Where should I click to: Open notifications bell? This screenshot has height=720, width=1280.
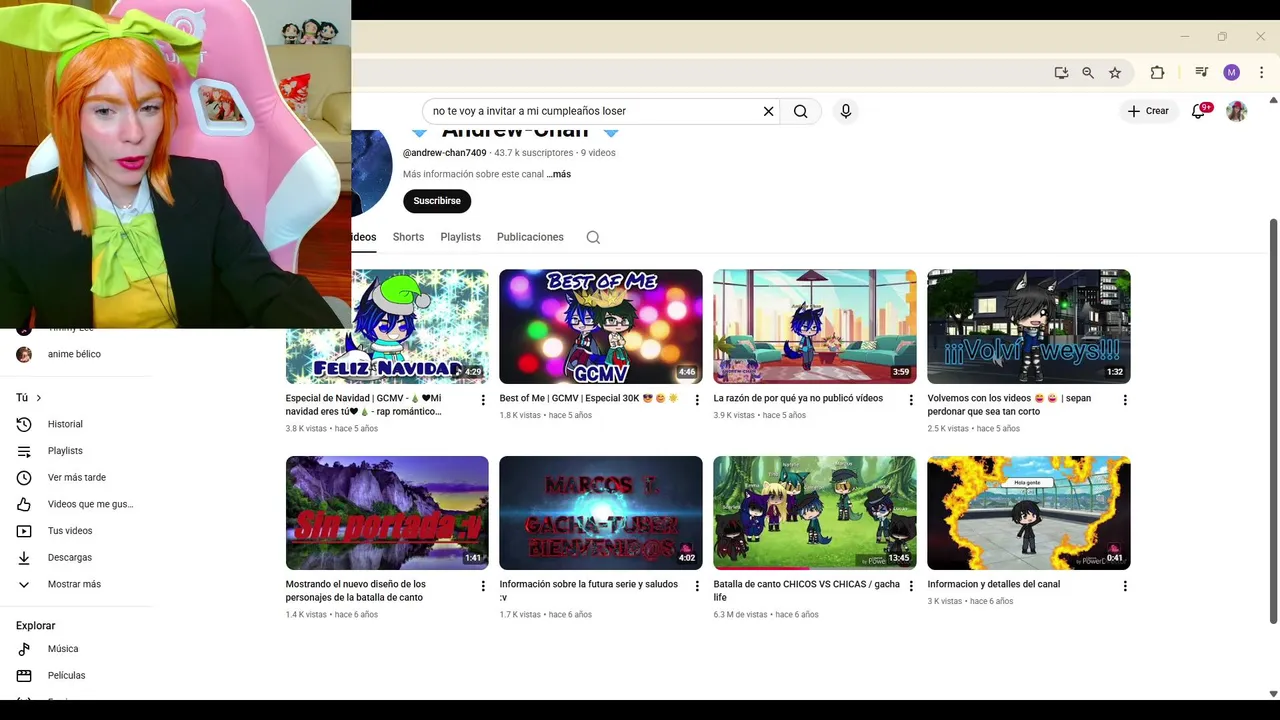[x=1199, y=111]
